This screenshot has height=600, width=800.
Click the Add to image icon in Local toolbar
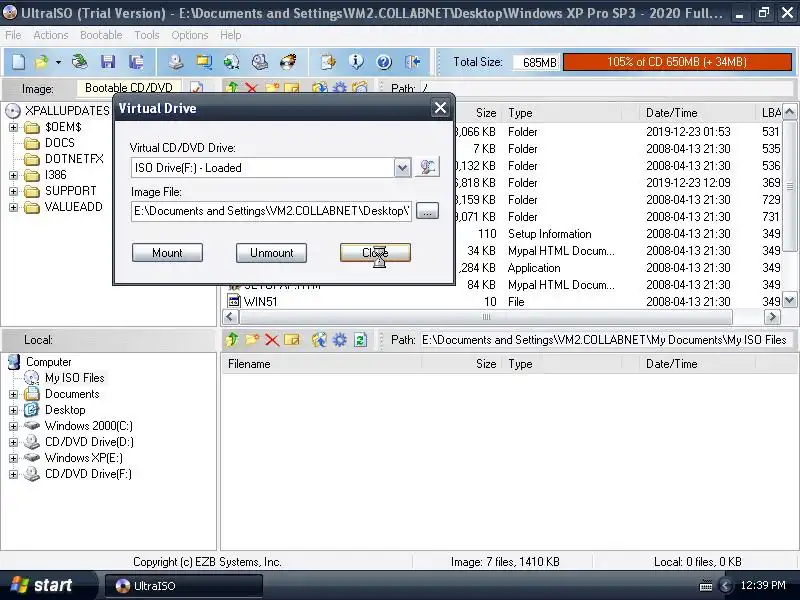point(319,340)
